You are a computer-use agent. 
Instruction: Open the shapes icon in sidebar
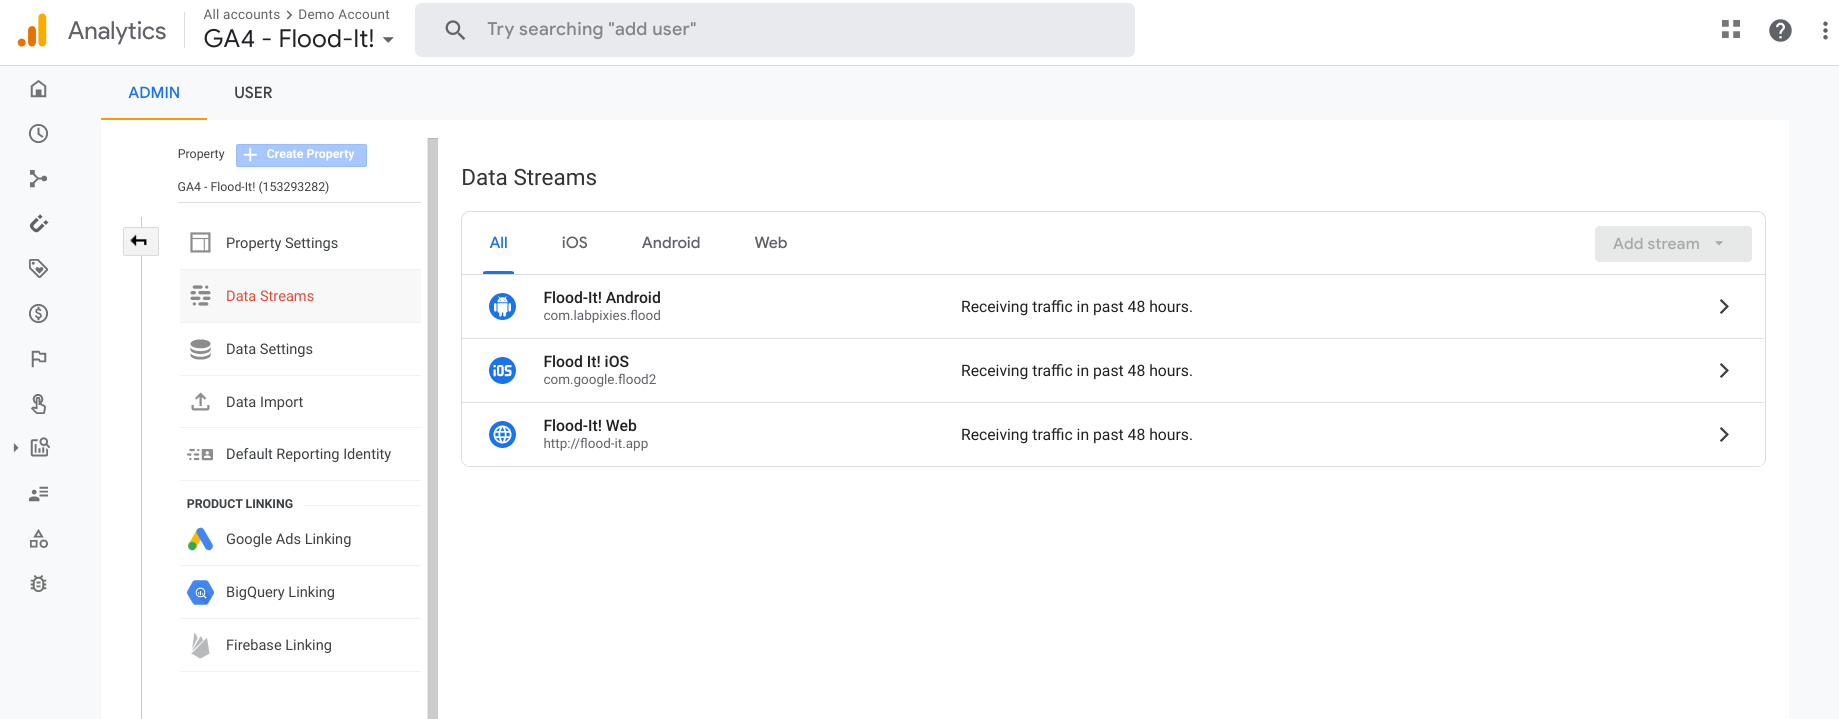click(x=39, y=539)
